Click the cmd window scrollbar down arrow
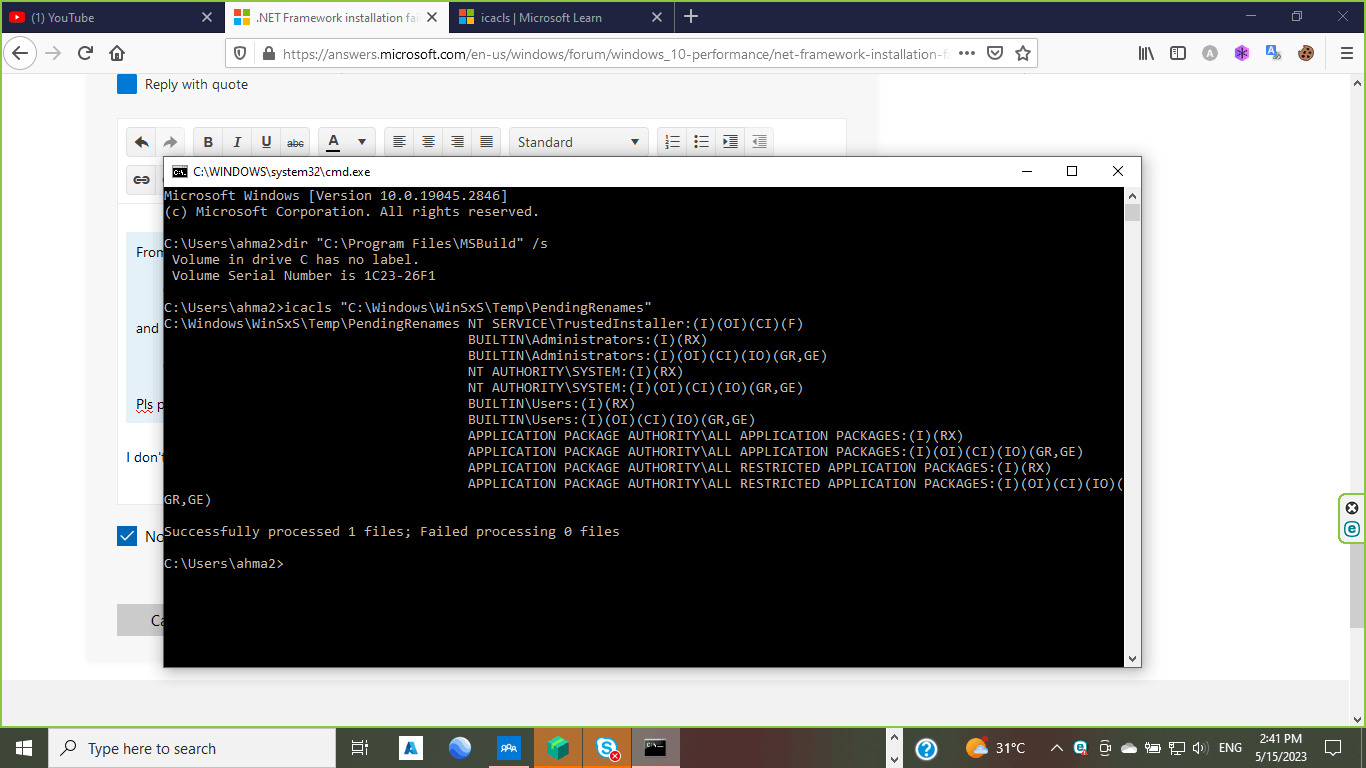1366x768 pixels. [1132, 659]
